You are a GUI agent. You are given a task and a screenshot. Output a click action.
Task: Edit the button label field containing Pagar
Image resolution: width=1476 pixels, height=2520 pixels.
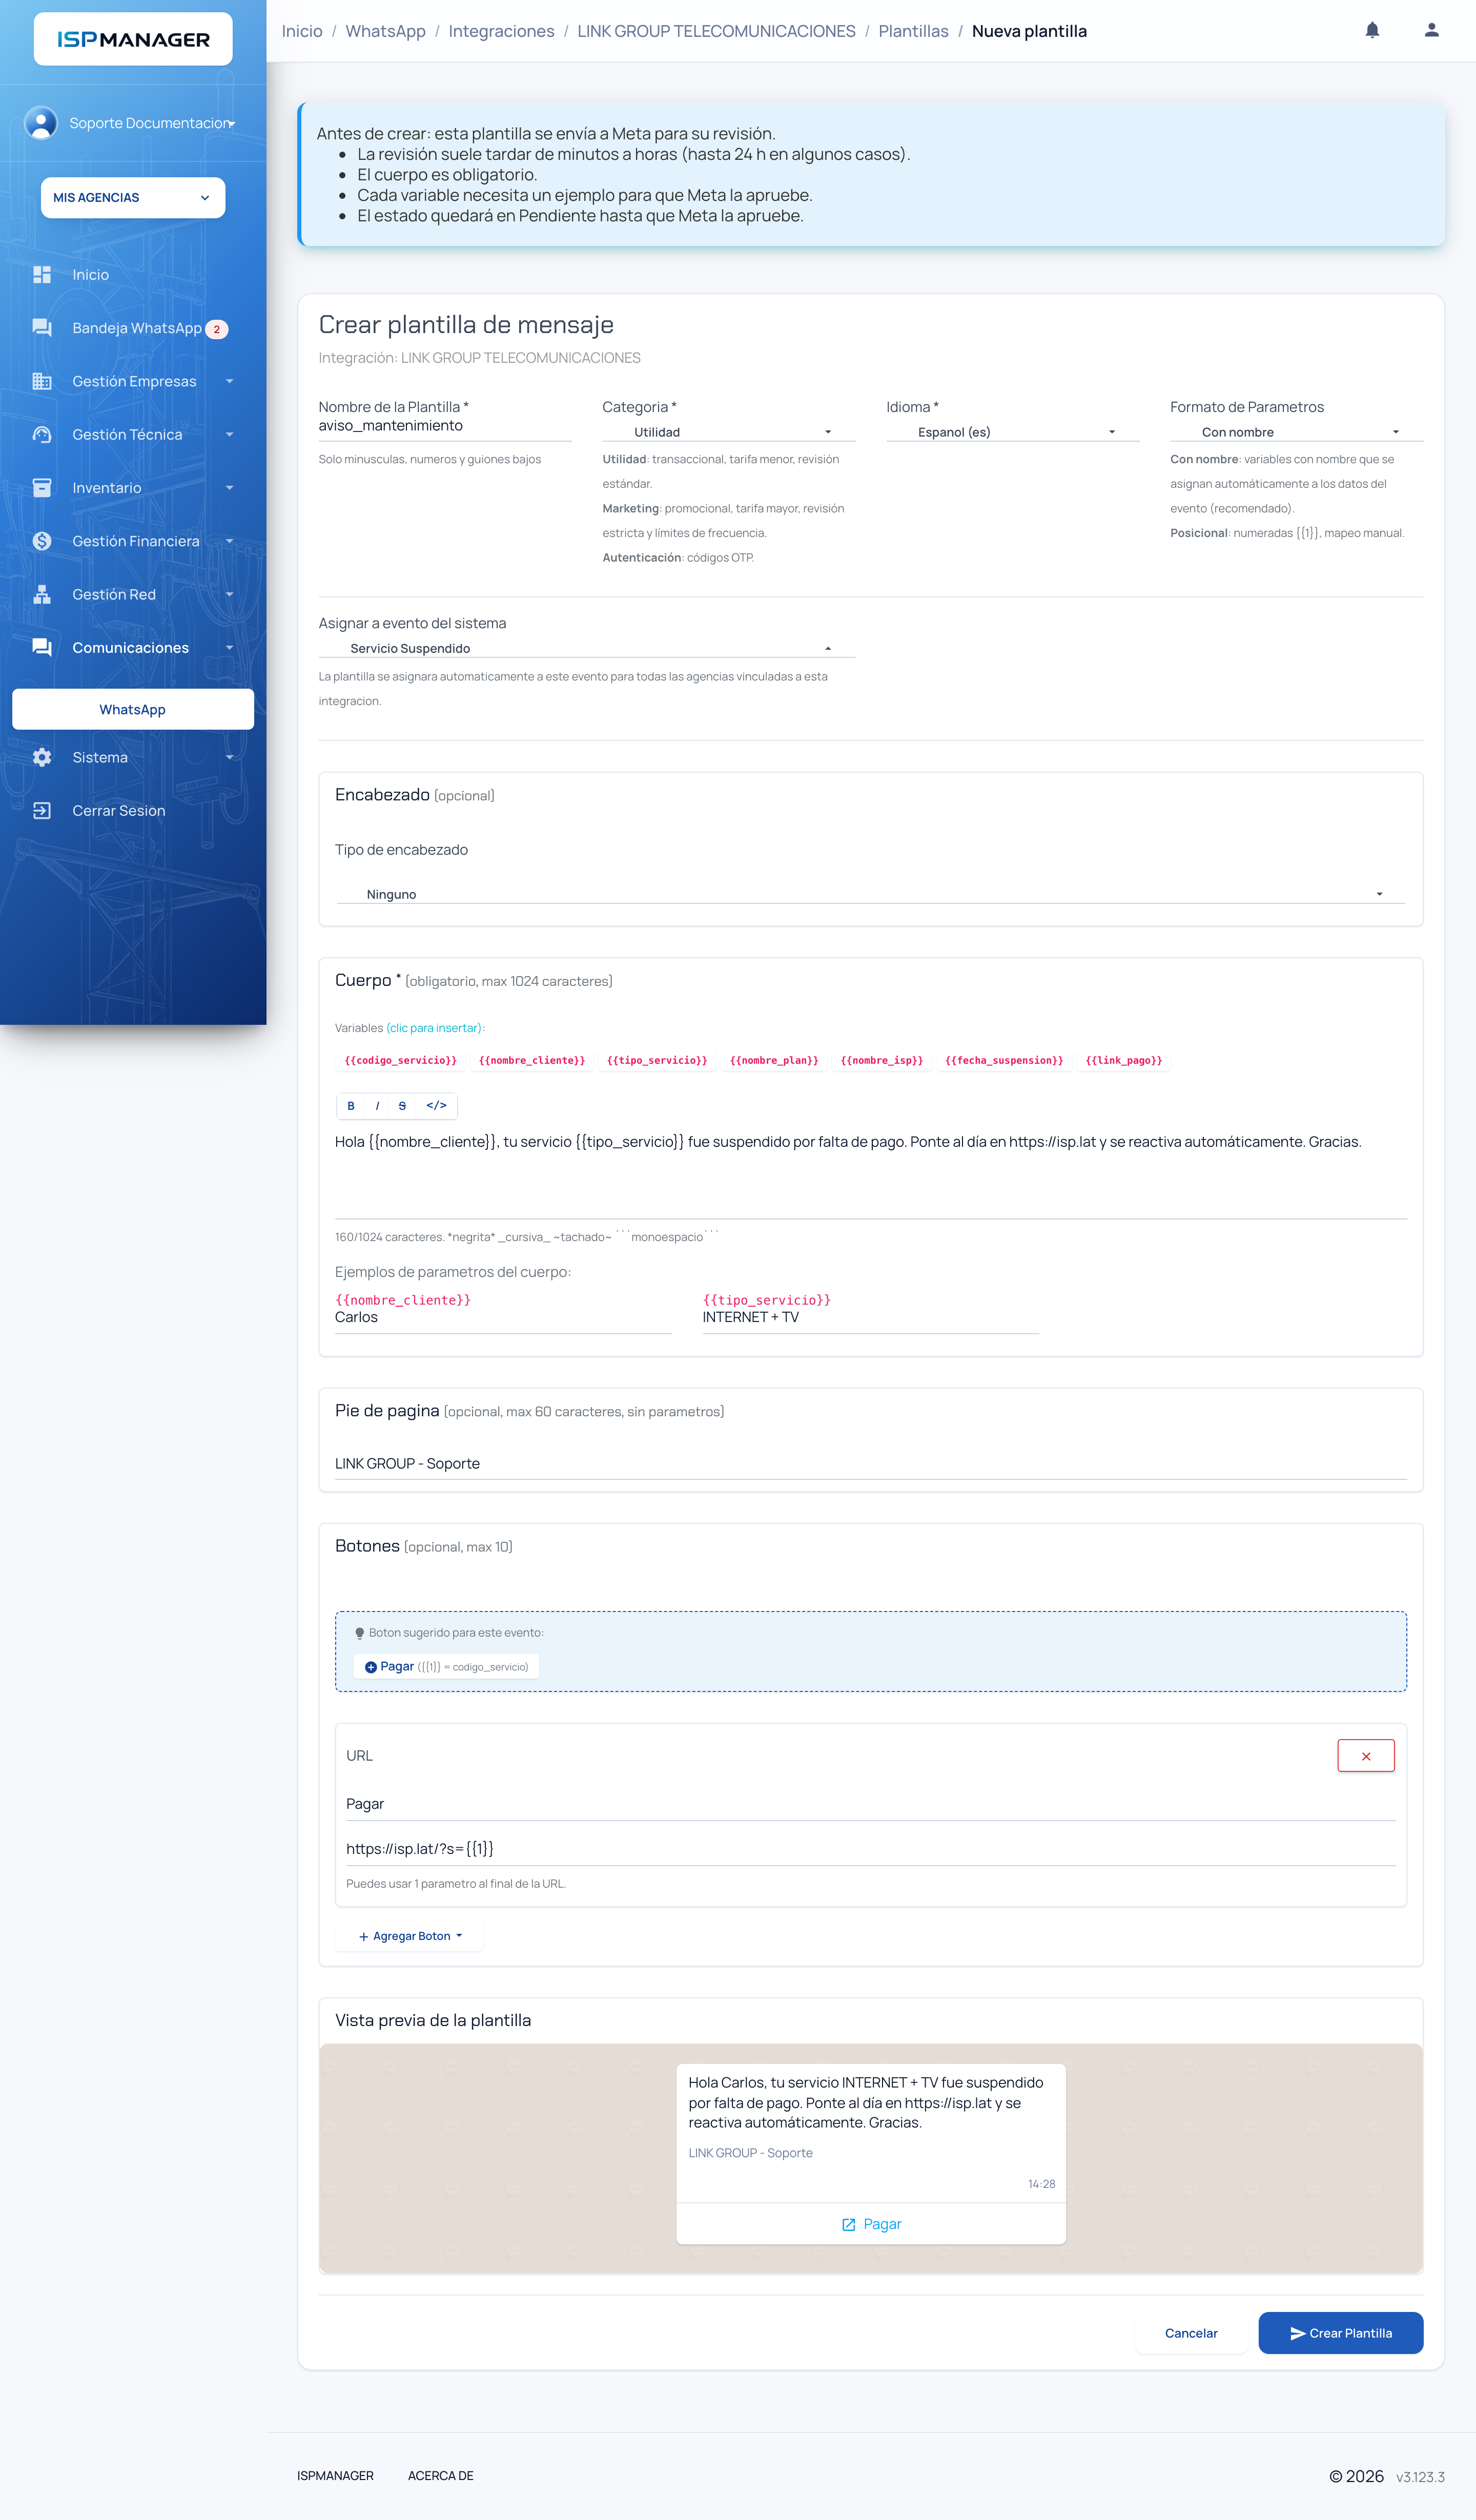[x=871, y=1804]
